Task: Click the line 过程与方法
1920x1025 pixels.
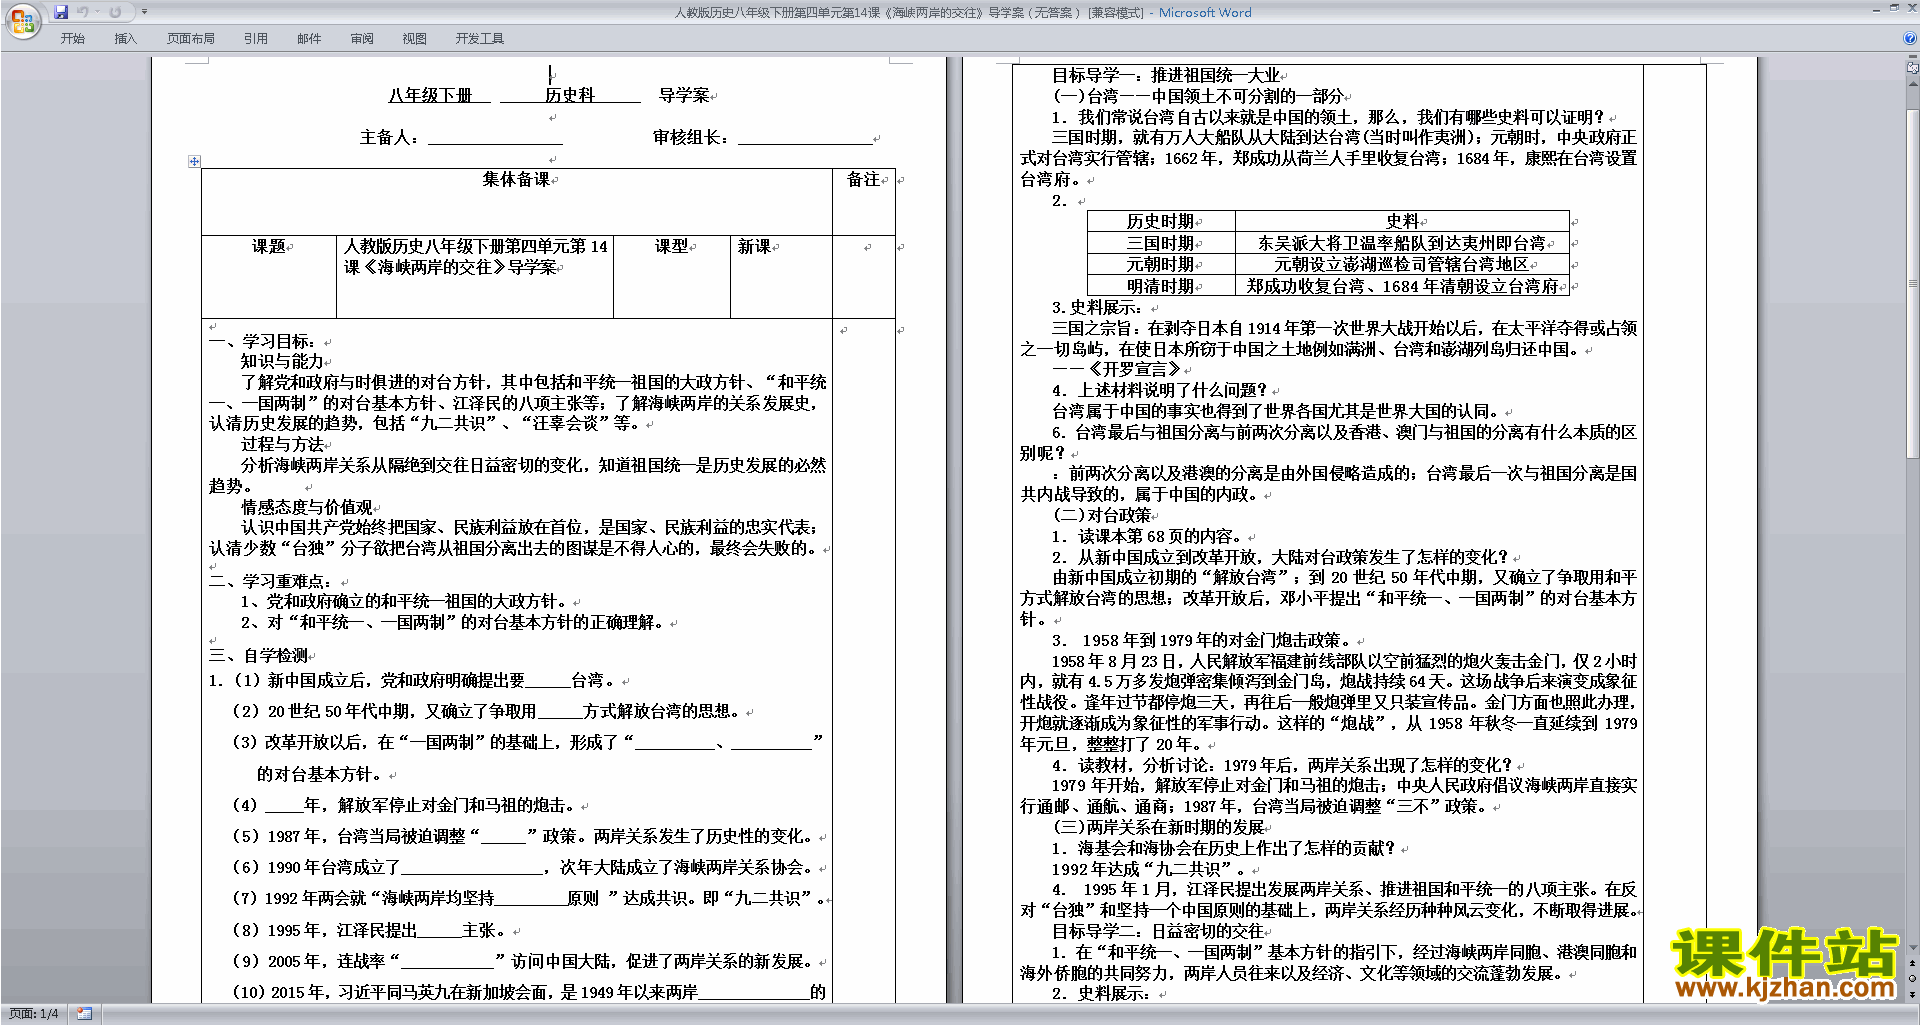Action: tap(282, 444)
